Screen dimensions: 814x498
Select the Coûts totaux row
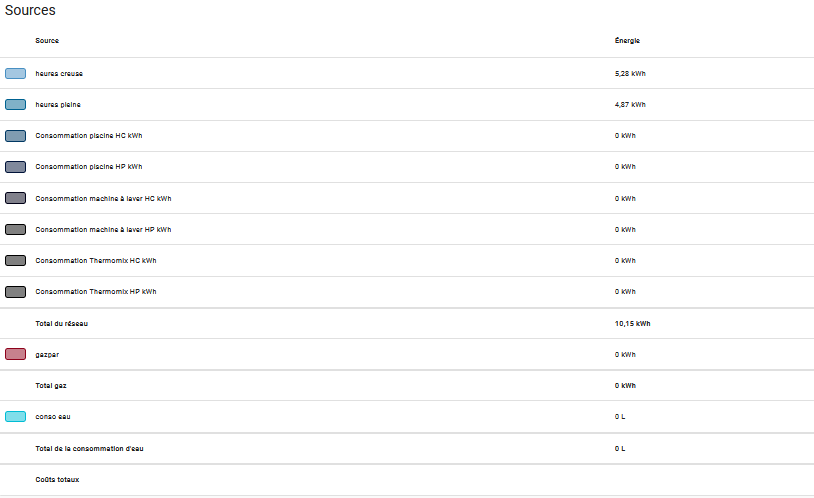(407, 480)
